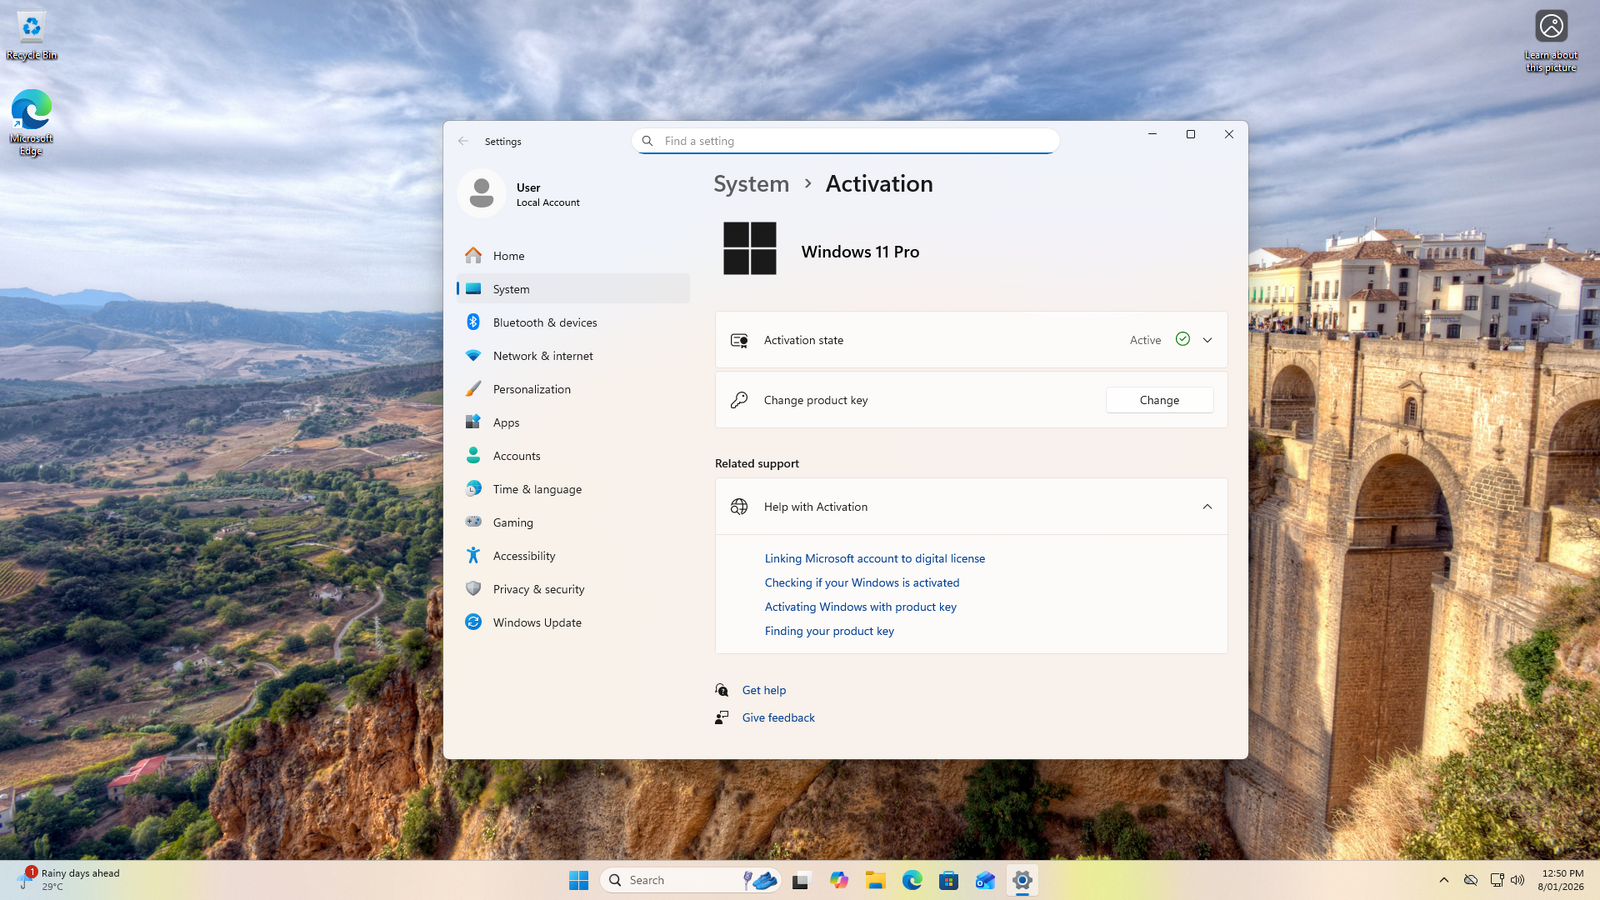
Task: Navigate to System in the breadcrumb
Action: (x=751, y=184)
